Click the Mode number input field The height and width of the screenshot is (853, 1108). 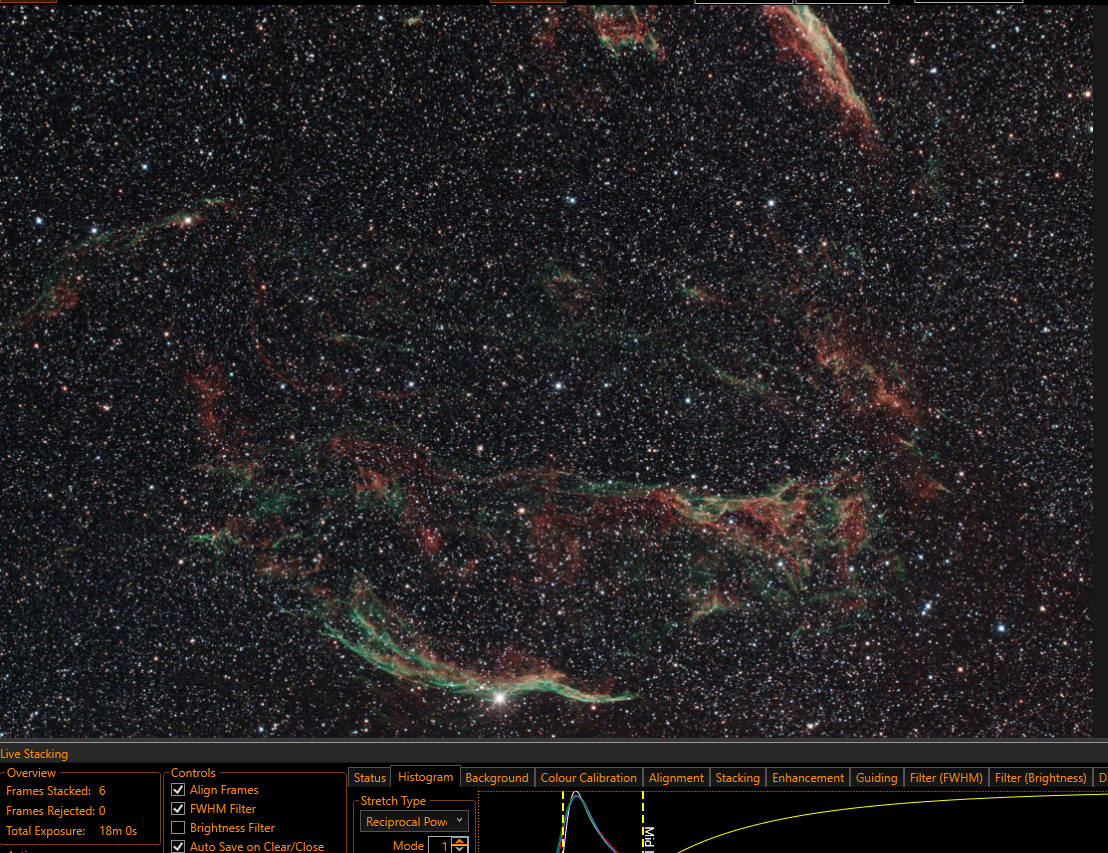click(440, 845)
